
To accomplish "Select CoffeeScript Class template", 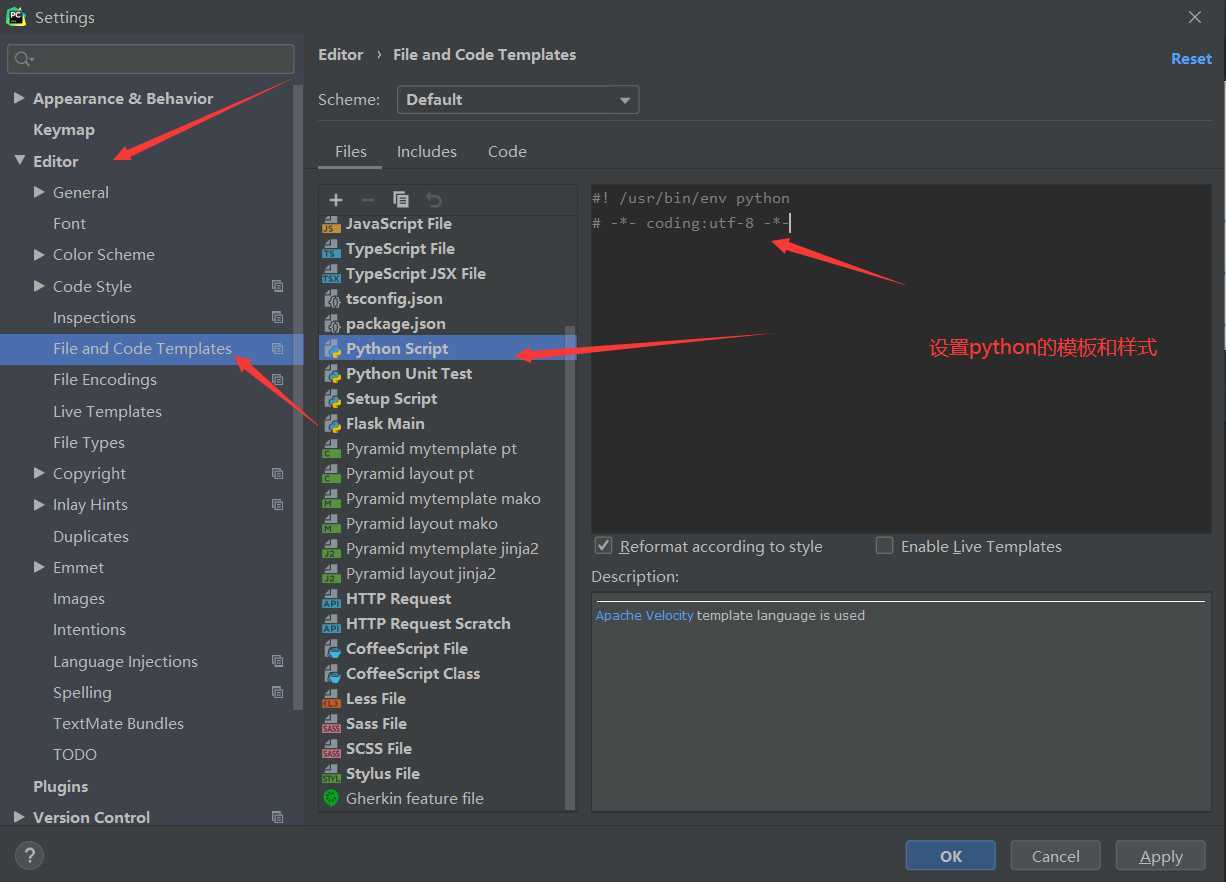I will click(x=413, y=673).
